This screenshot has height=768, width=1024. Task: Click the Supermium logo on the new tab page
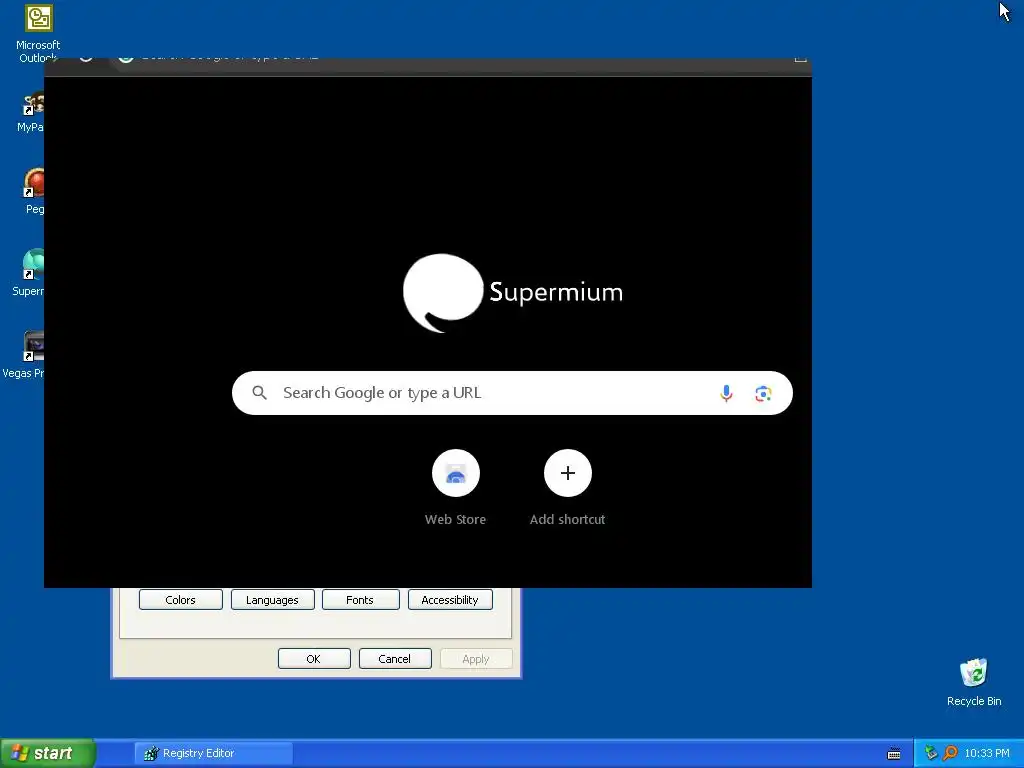pyautogui.click(x=513, y=293)
